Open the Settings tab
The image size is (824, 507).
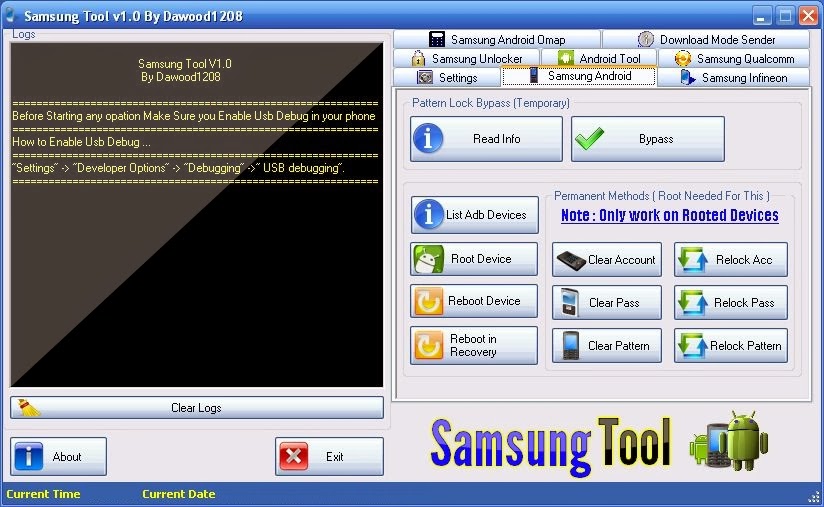click(x=447, y=77)
